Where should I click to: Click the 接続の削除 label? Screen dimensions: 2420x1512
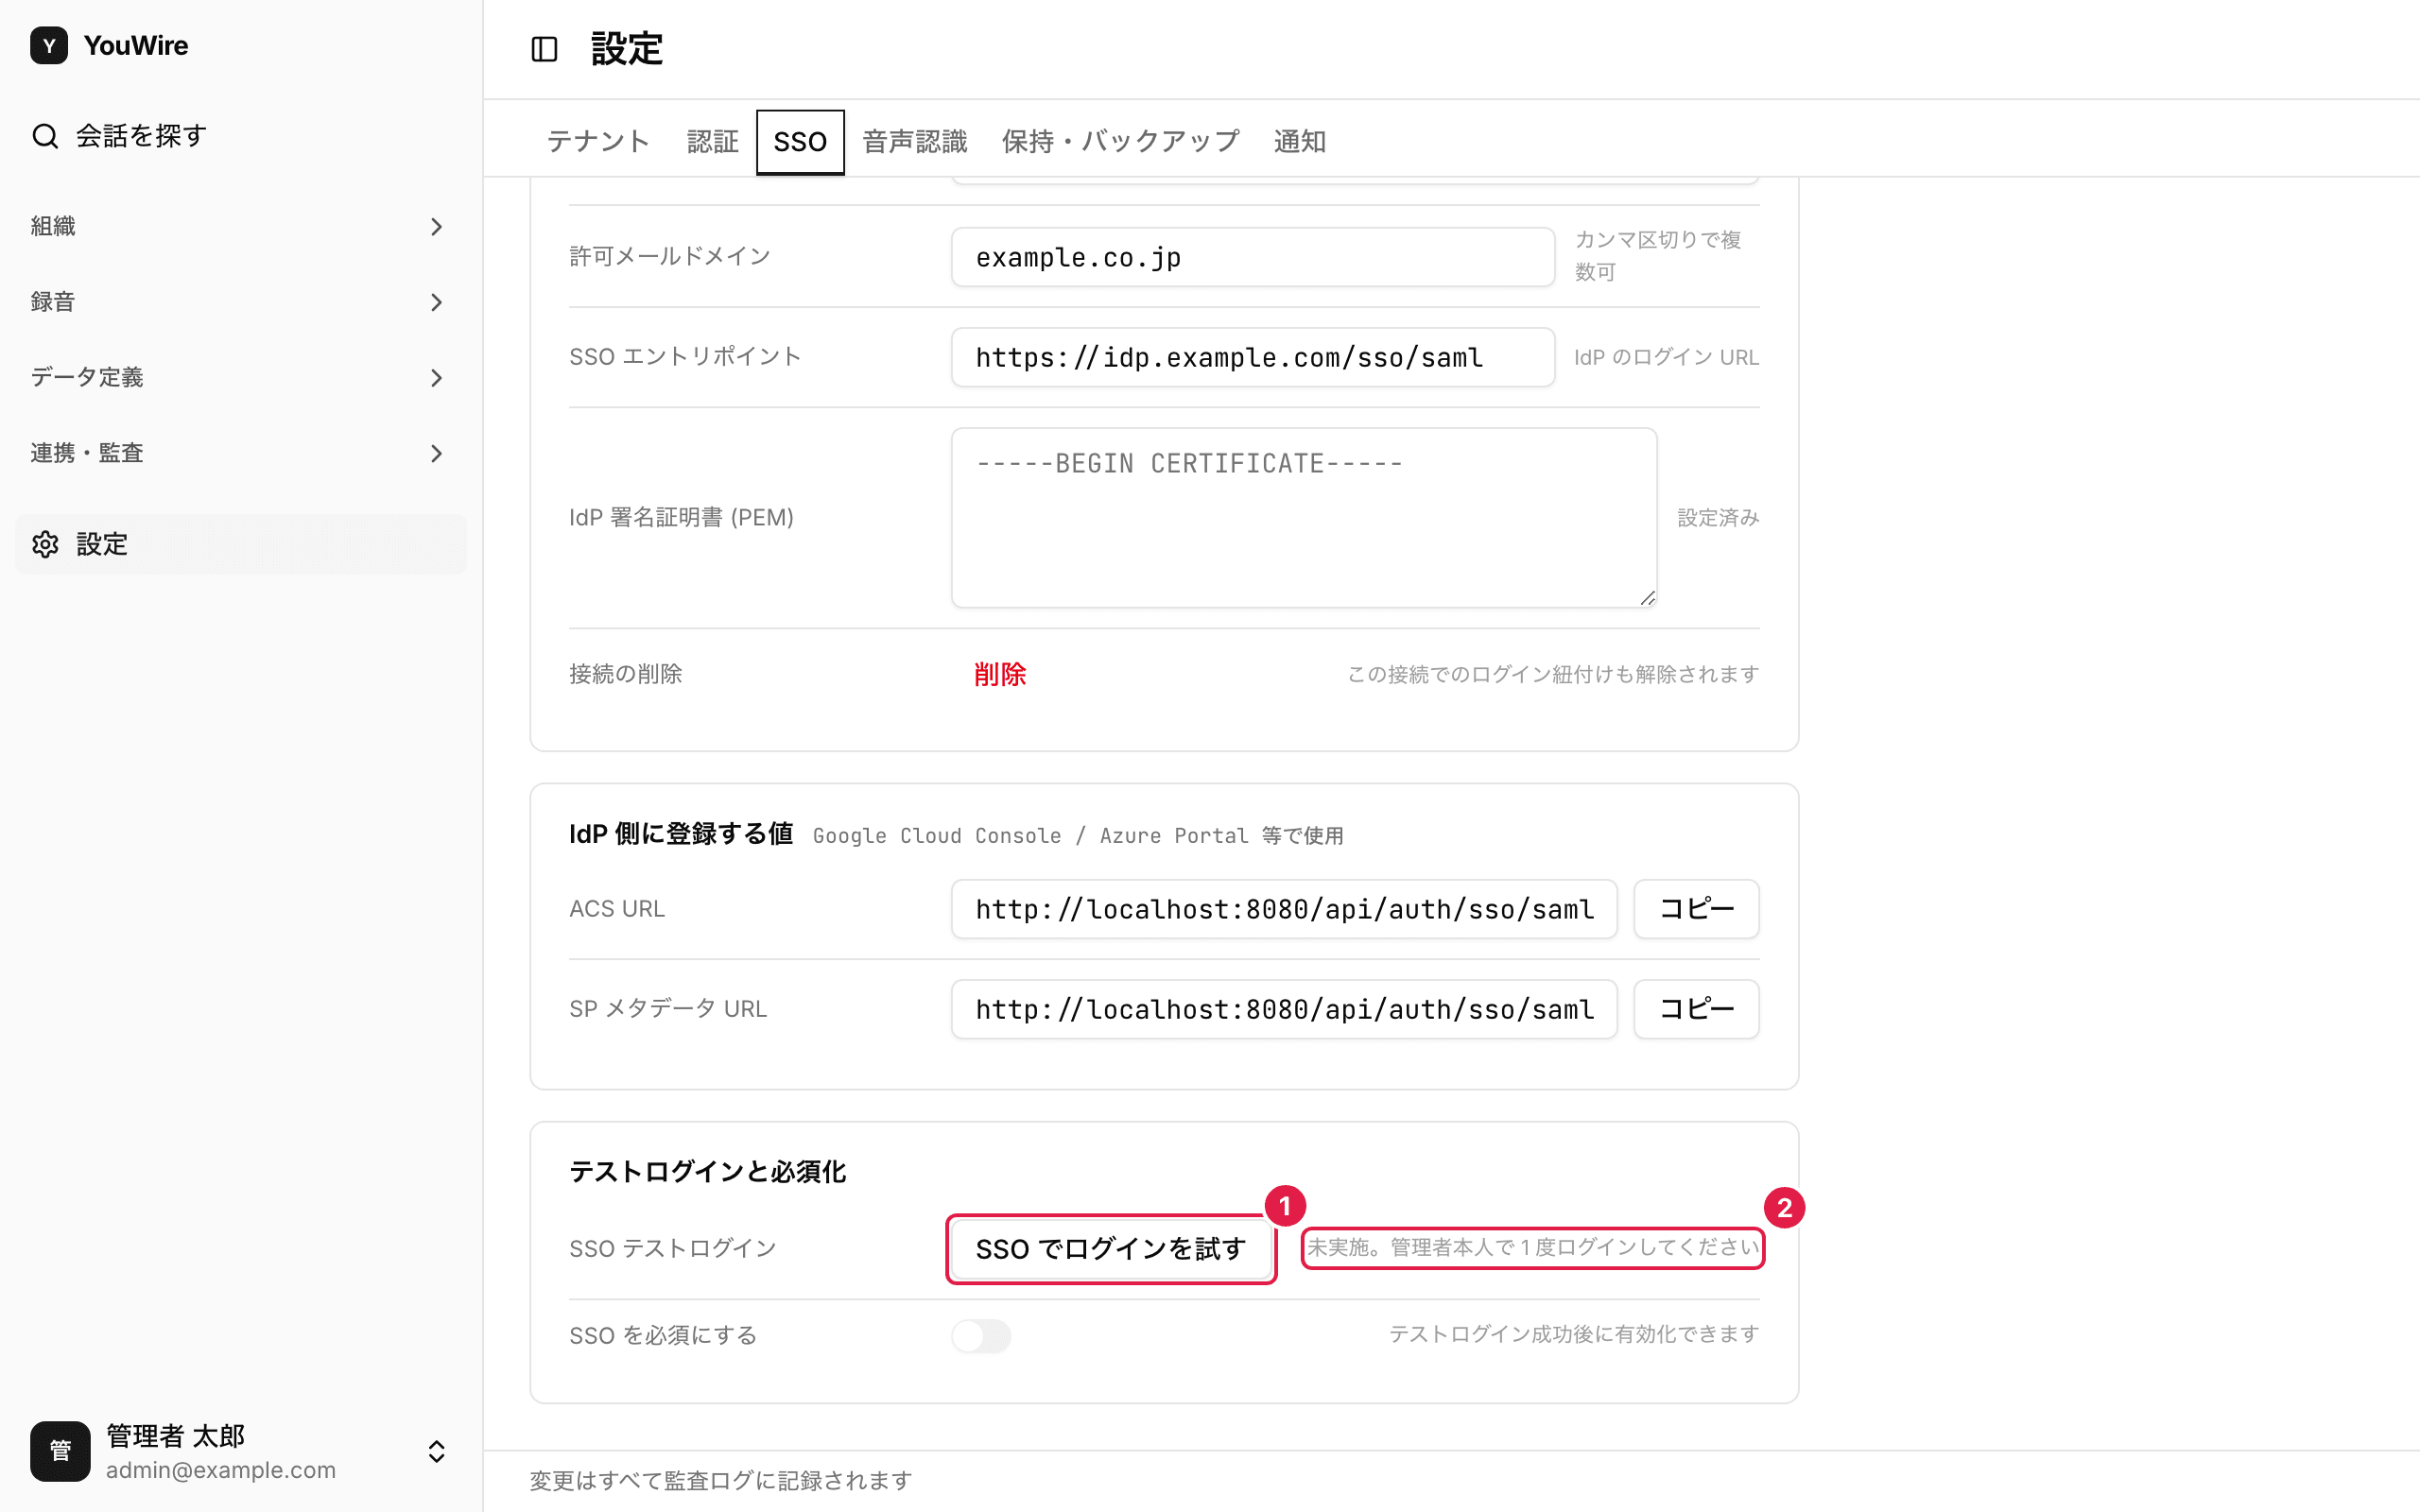pos(626,674)
